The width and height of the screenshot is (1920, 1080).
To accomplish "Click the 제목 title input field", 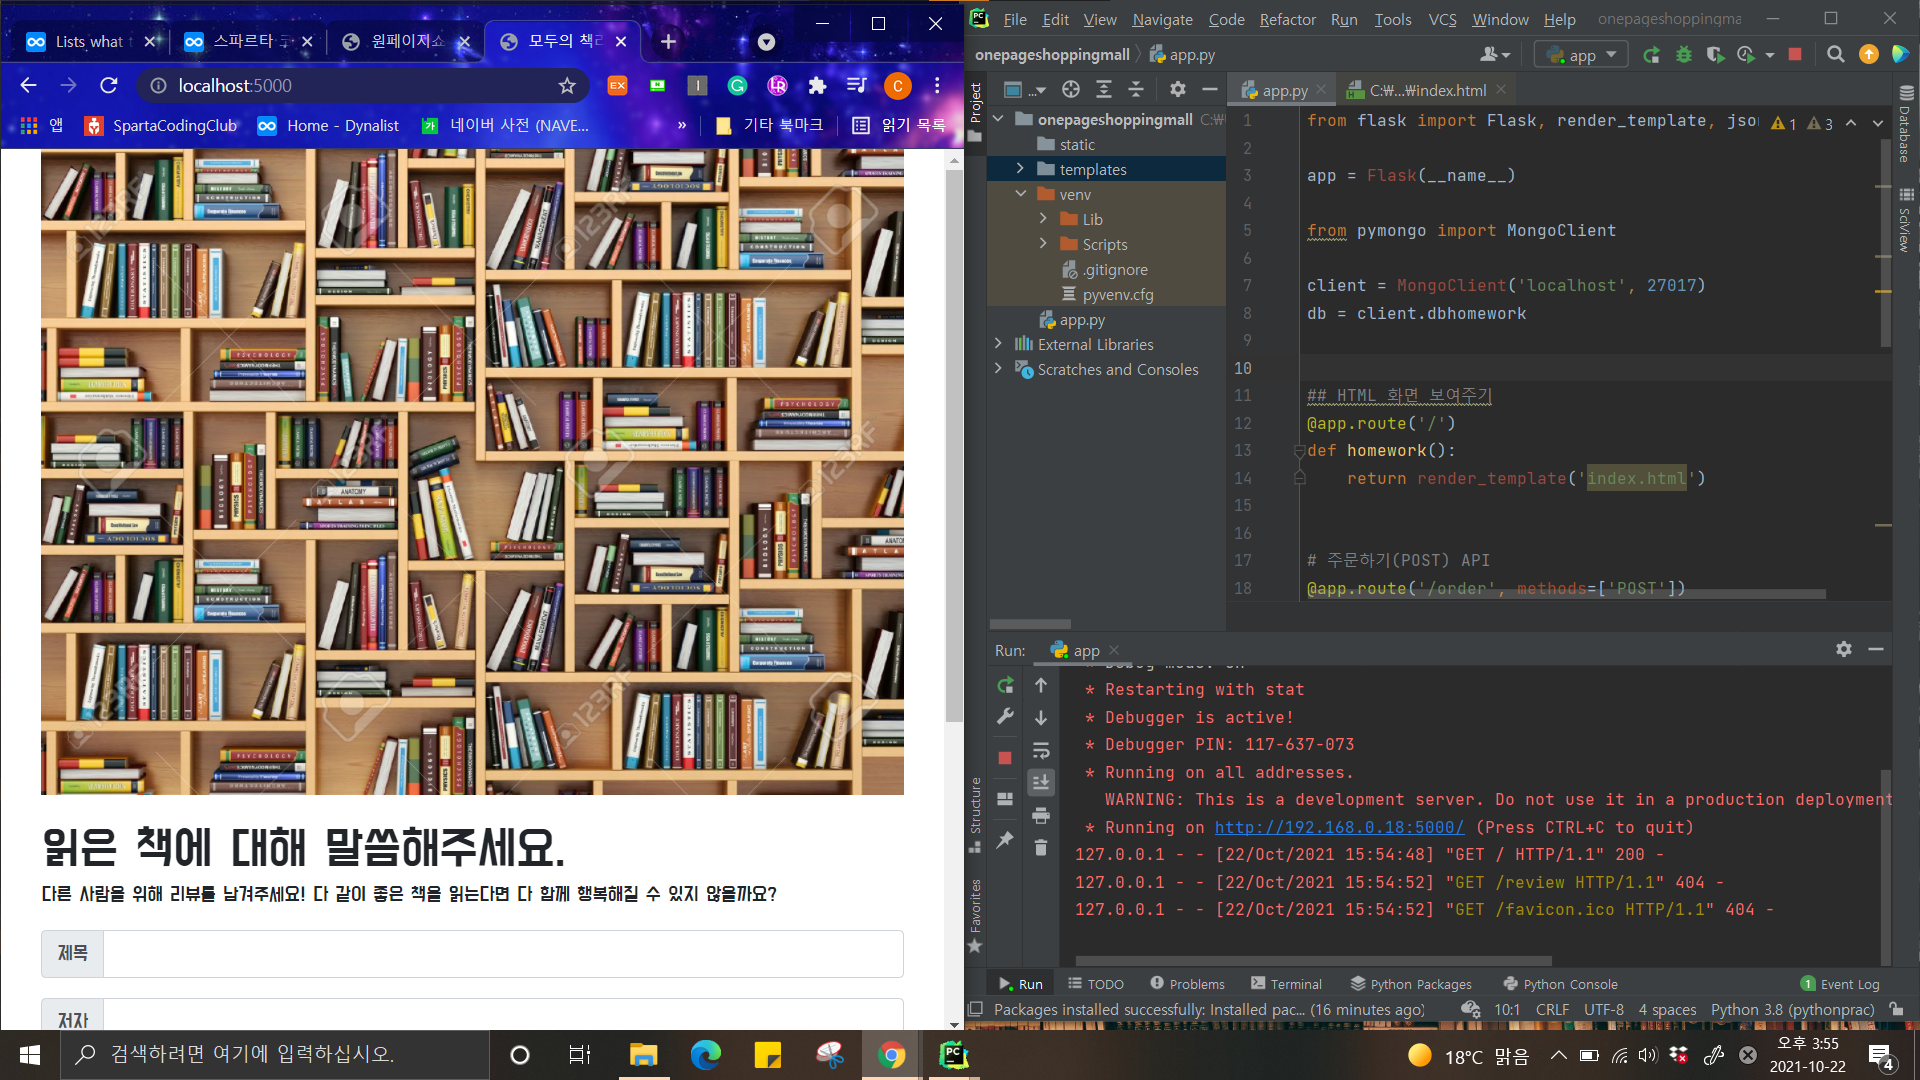I will pos(503,953).
